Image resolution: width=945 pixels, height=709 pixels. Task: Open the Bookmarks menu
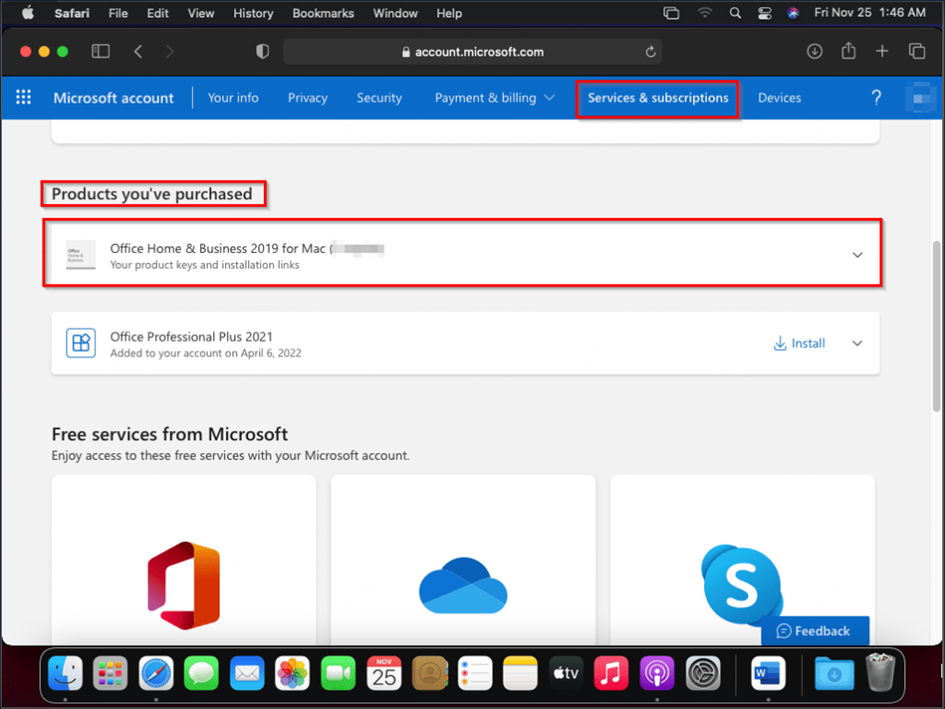point(323,13)
